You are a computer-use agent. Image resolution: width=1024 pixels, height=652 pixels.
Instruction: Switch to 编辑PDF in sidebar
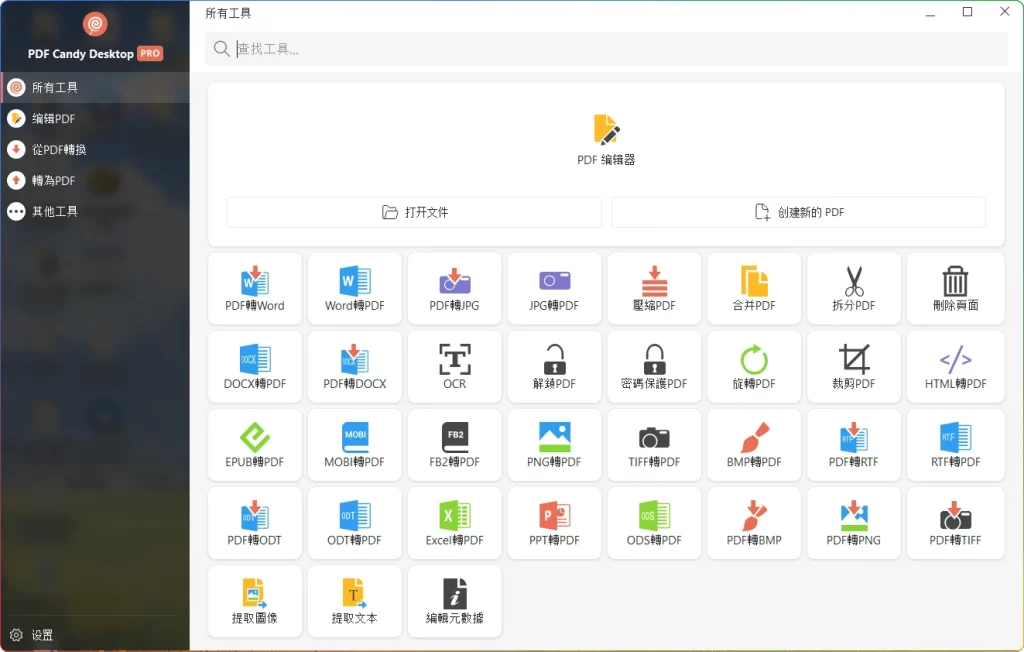coord(53,119)
